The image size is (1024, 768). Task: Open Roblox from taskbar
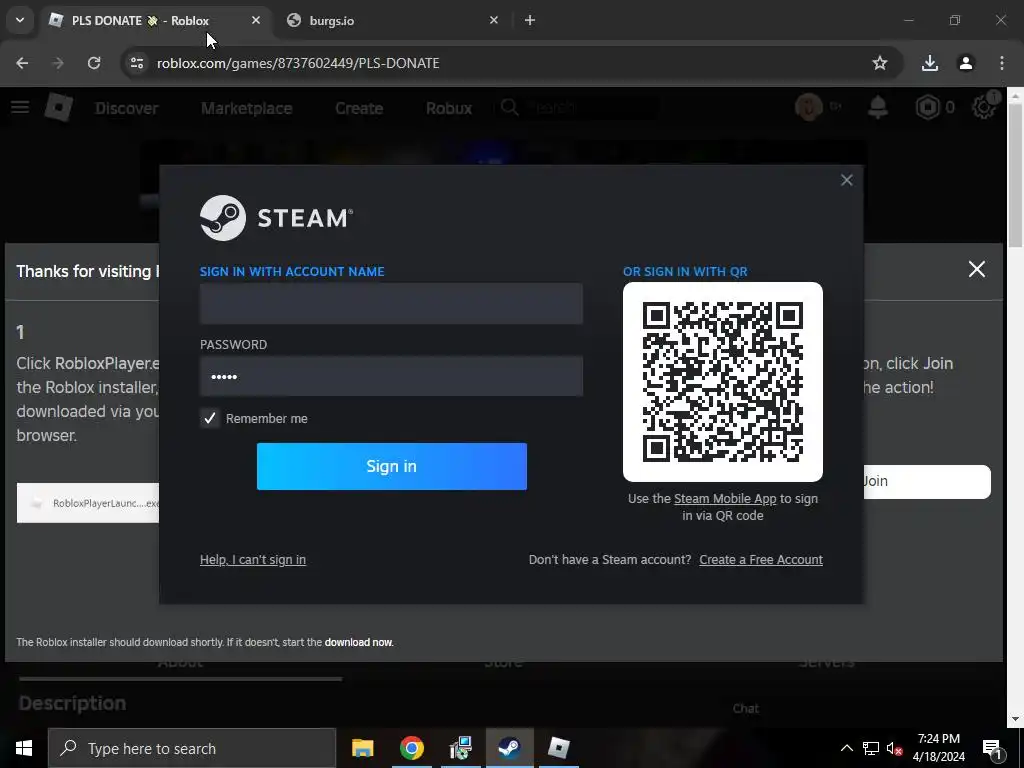click(558, 748)
